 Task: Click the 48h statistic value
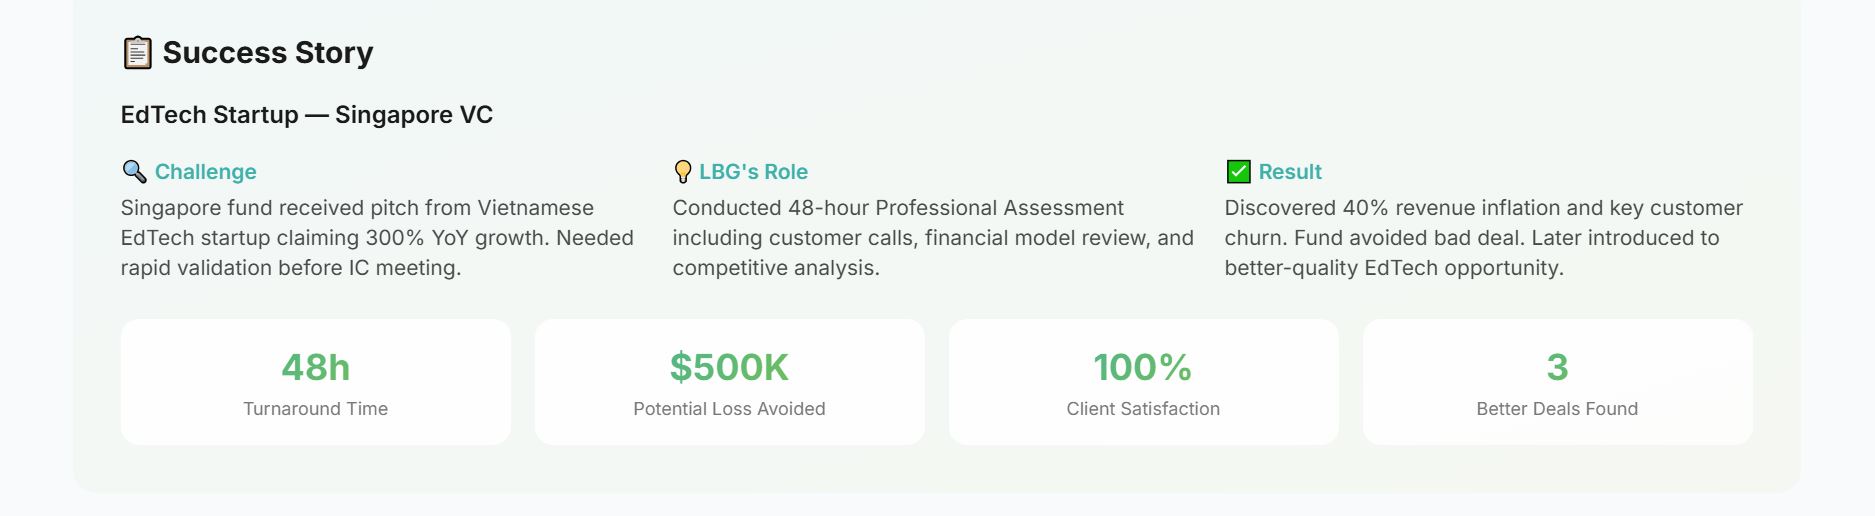coord(315,368)
